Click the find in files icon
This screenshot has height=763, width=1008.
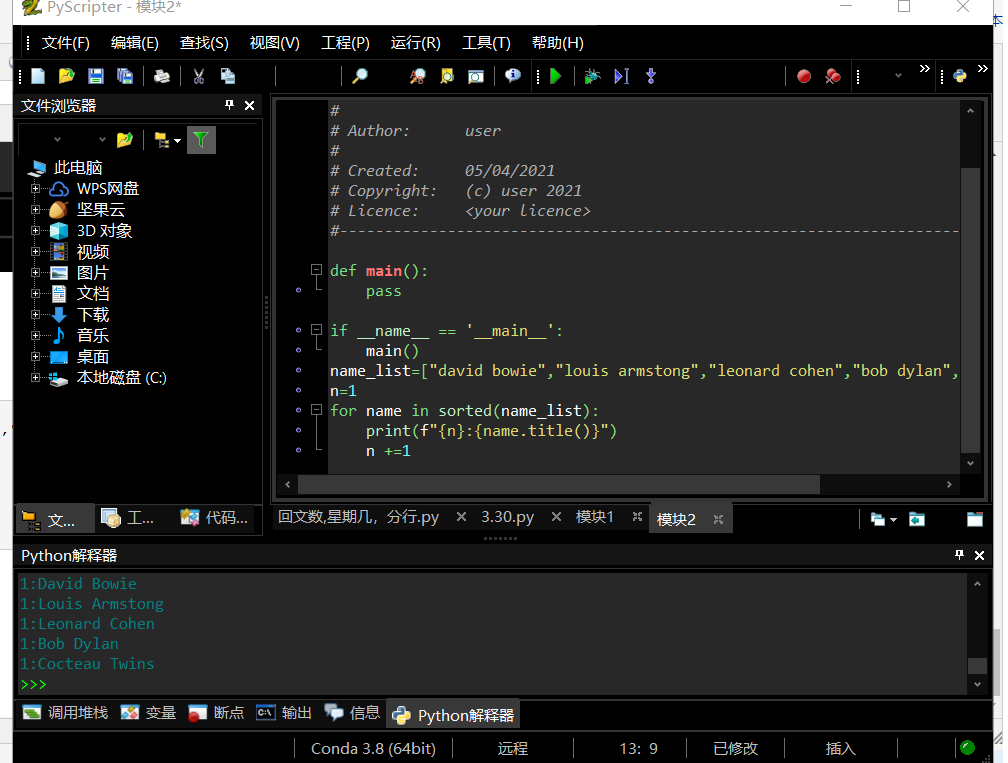(x=447, y=76)
